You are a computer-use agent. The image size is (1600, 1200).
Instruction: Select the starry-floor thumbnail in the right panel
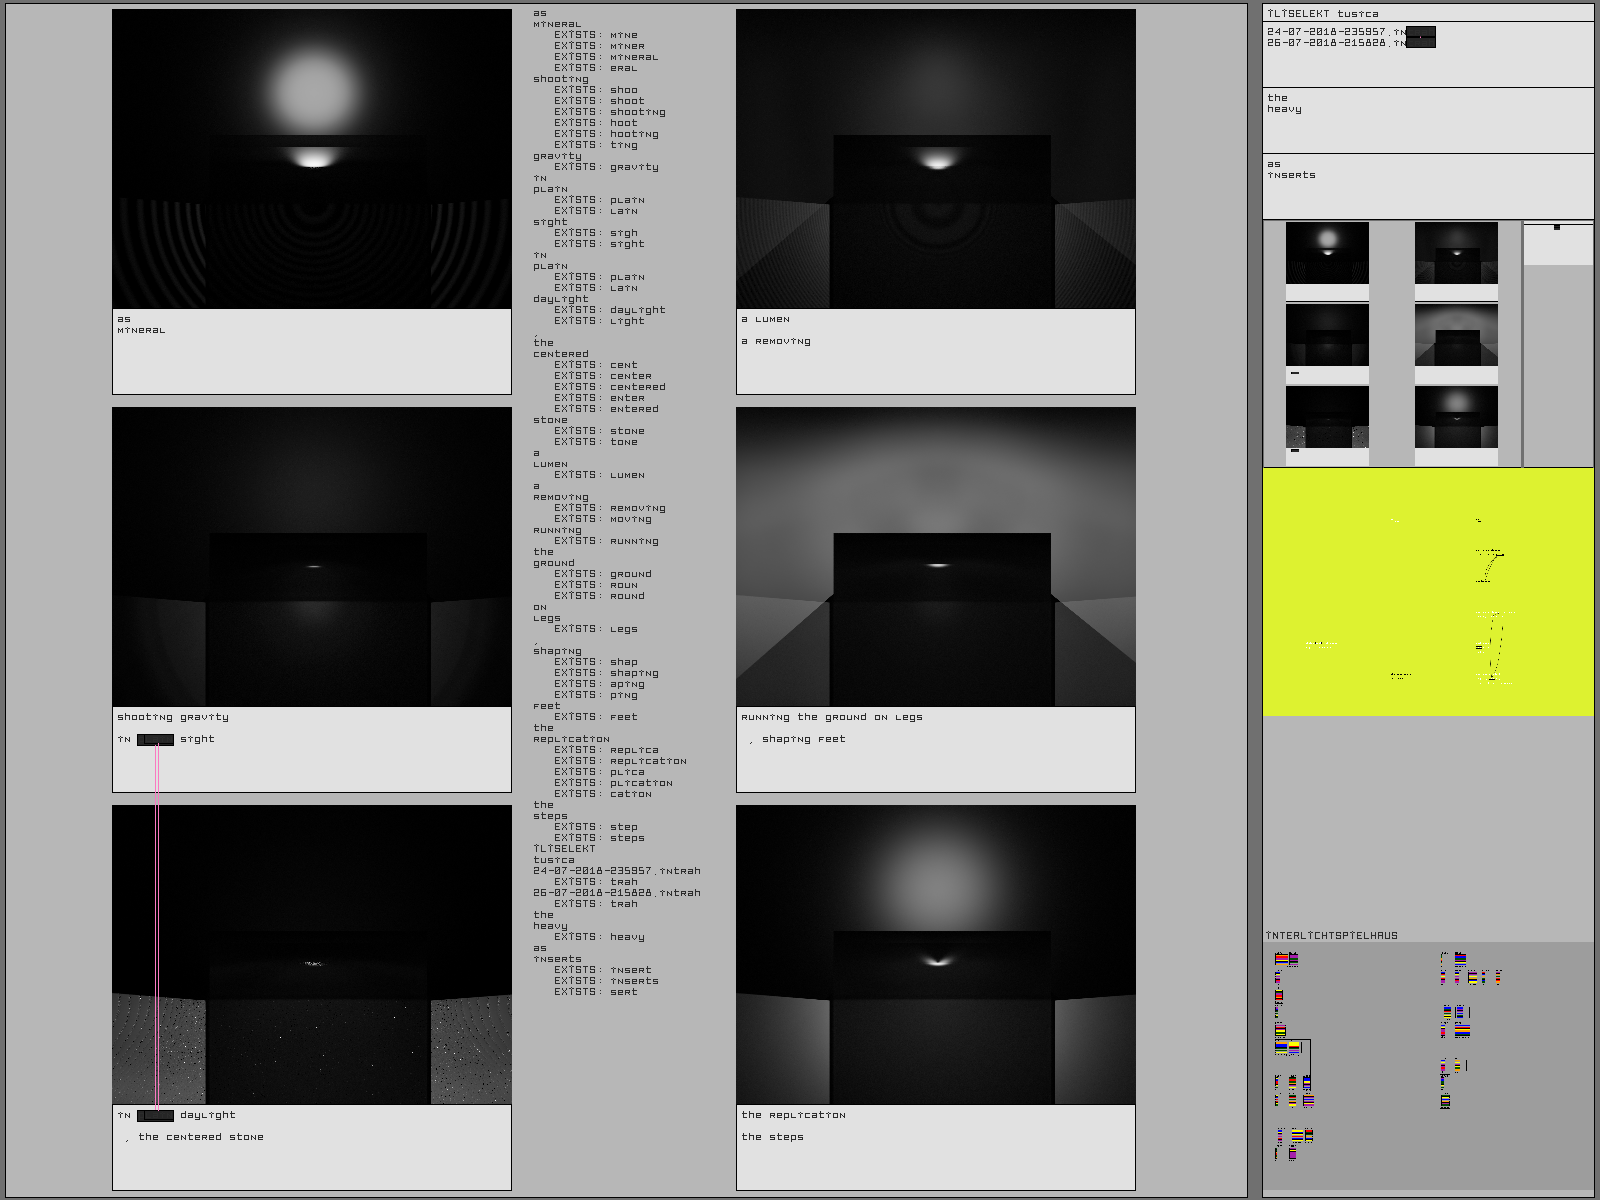pos(1327,416)
